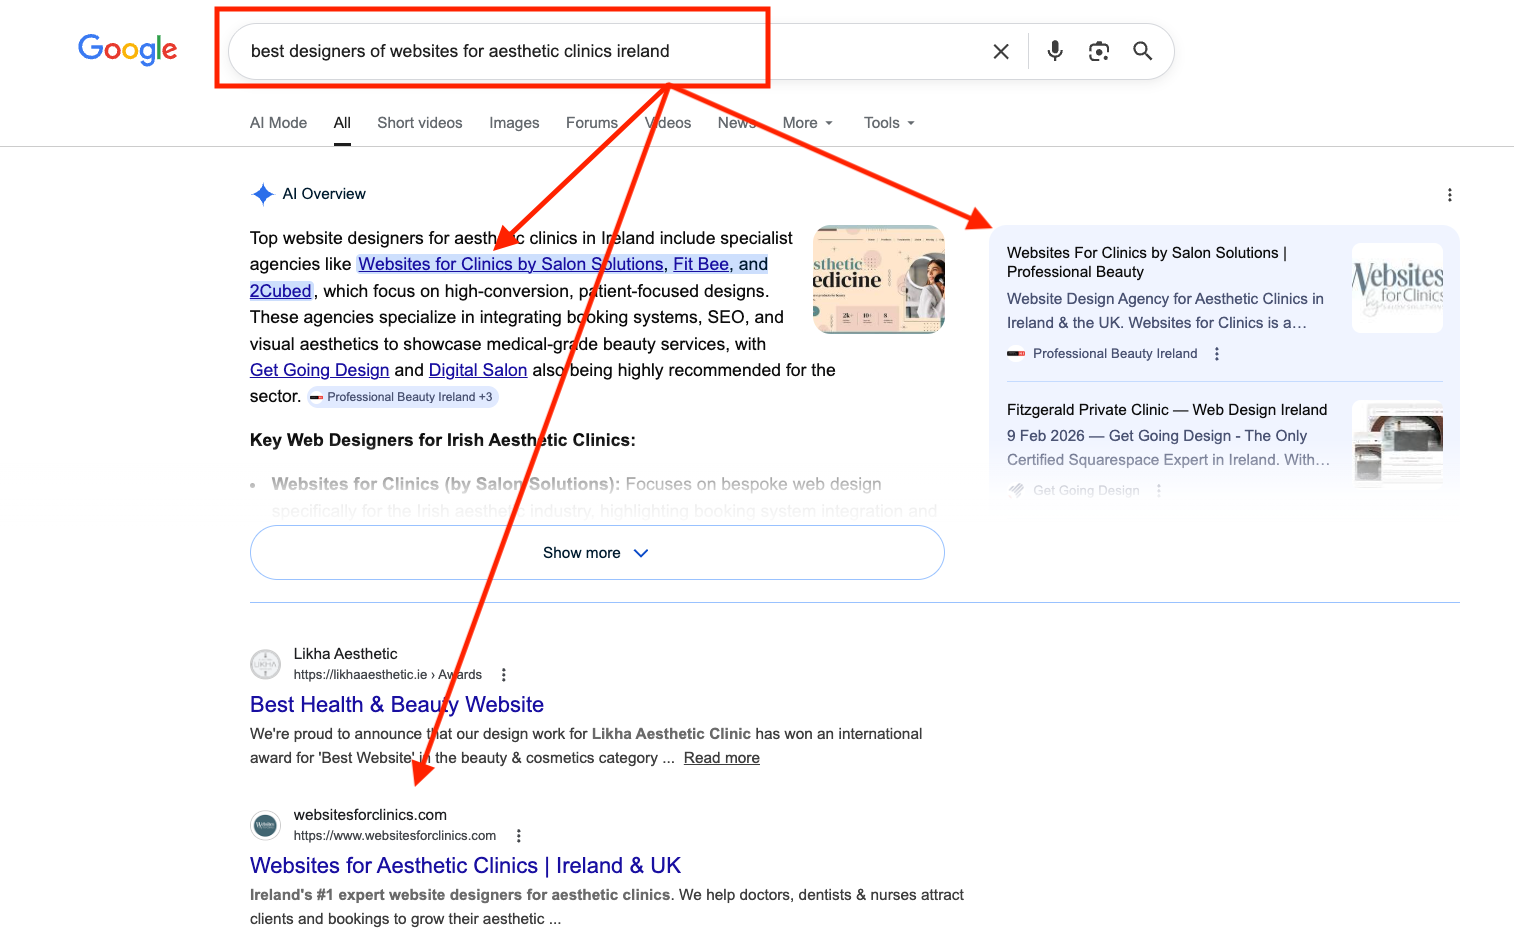The width and height of the screenshot is (1514, 944).
Task: Click the AI Overview sparkle icon
Action: [263, 194]
